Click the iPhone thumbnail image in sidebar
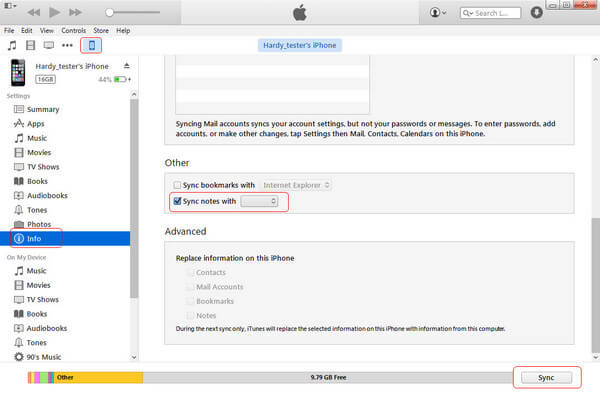The image size is (600, 393). point(18,72)
